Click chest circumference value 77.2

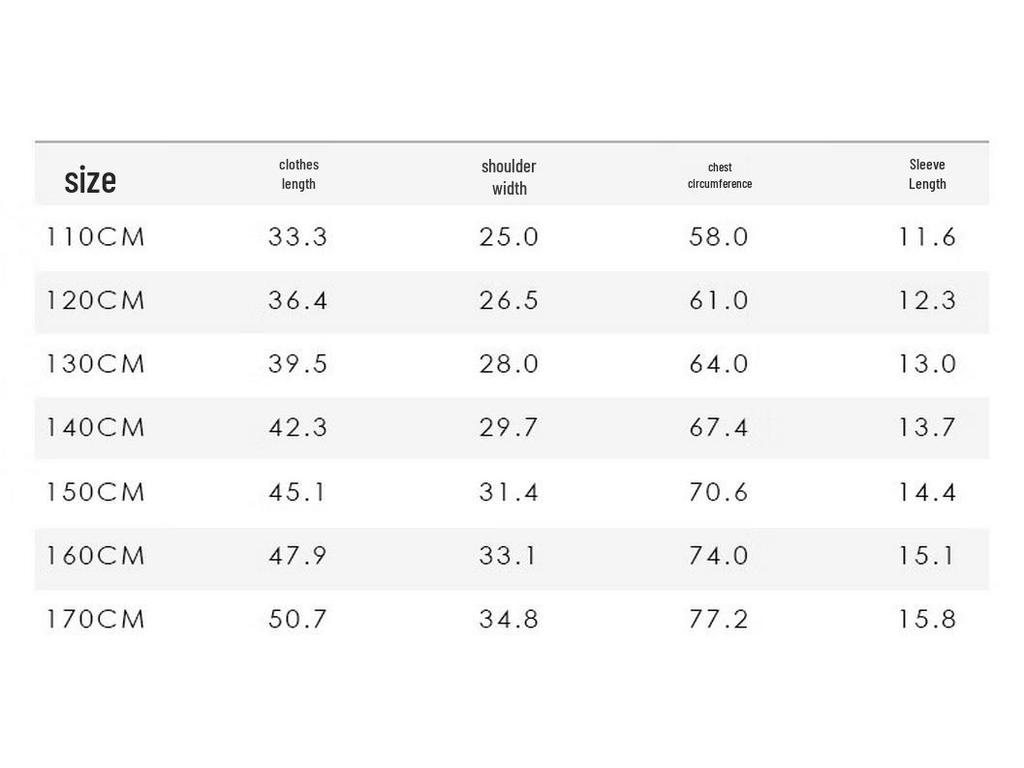(x=718, y=619)
